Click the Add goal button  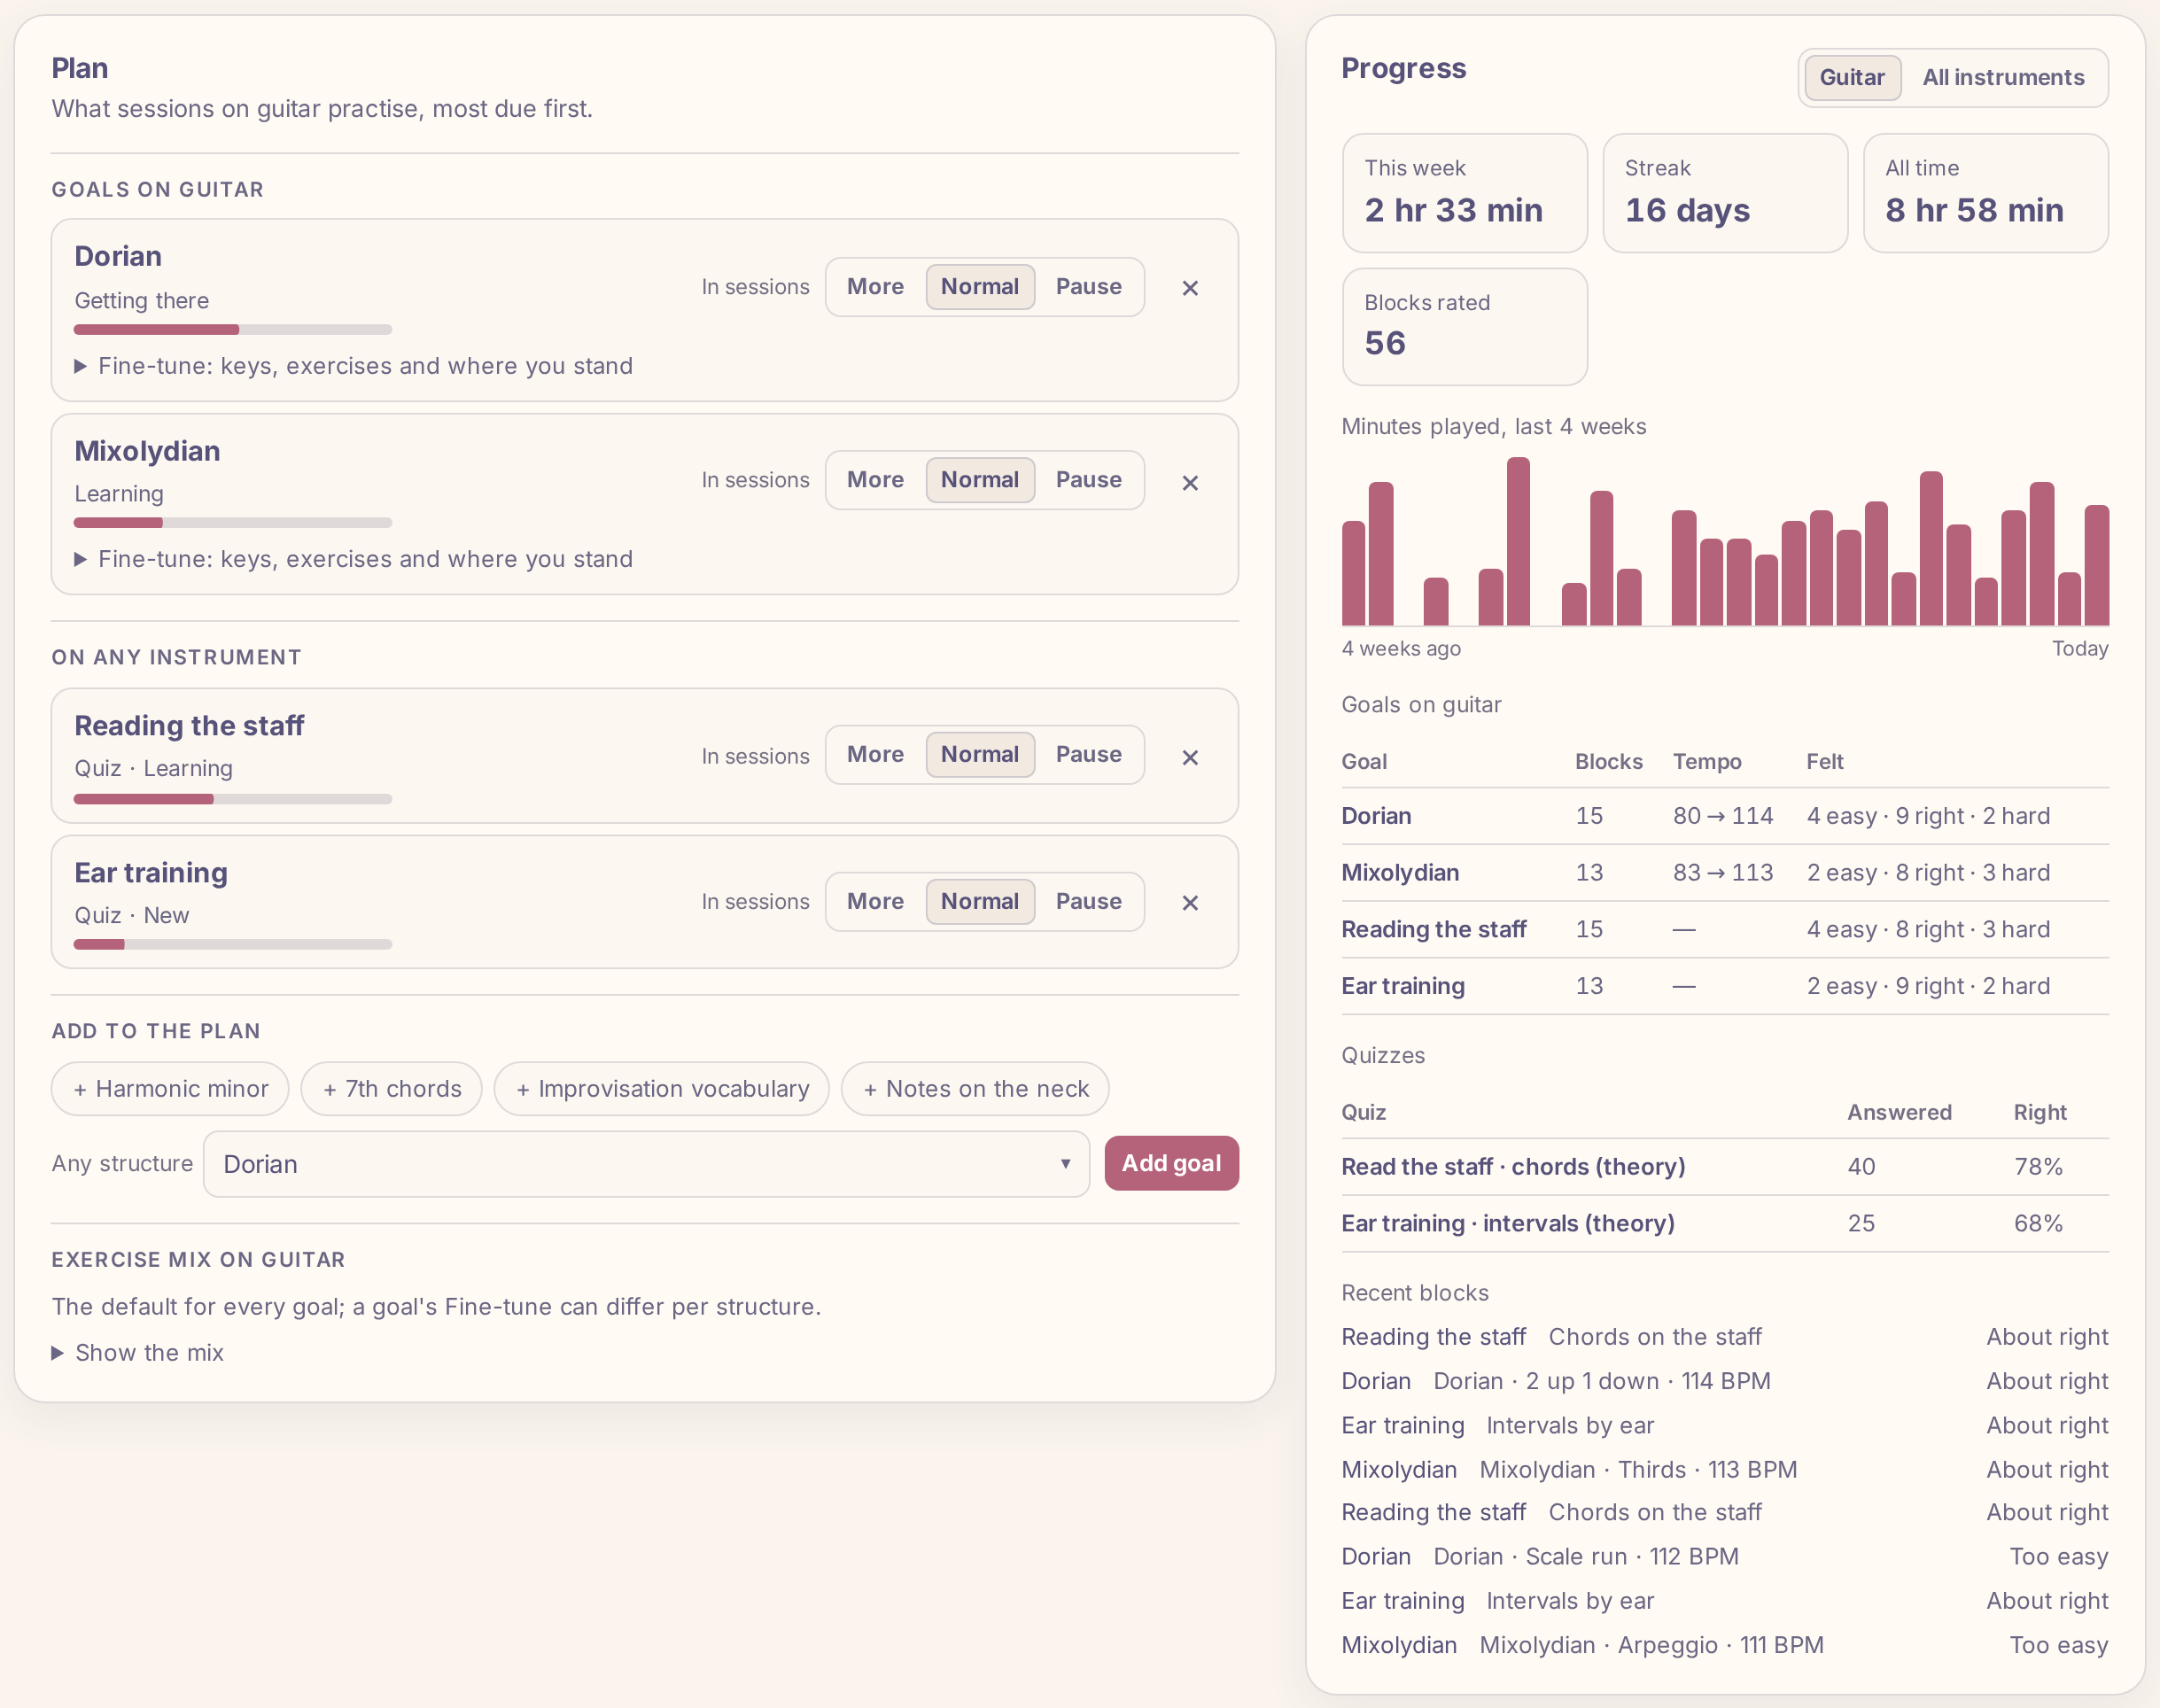[x=1171, y=1163]
